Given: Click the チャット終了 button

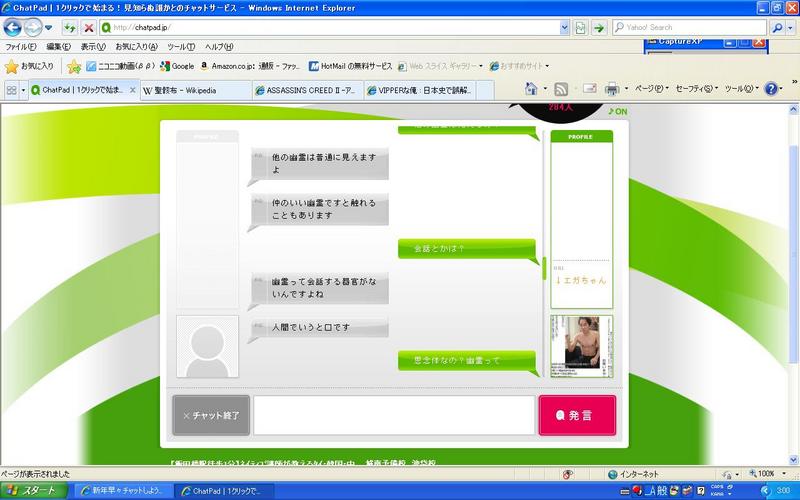Looking at the screenshot, I should coord(211,415).
